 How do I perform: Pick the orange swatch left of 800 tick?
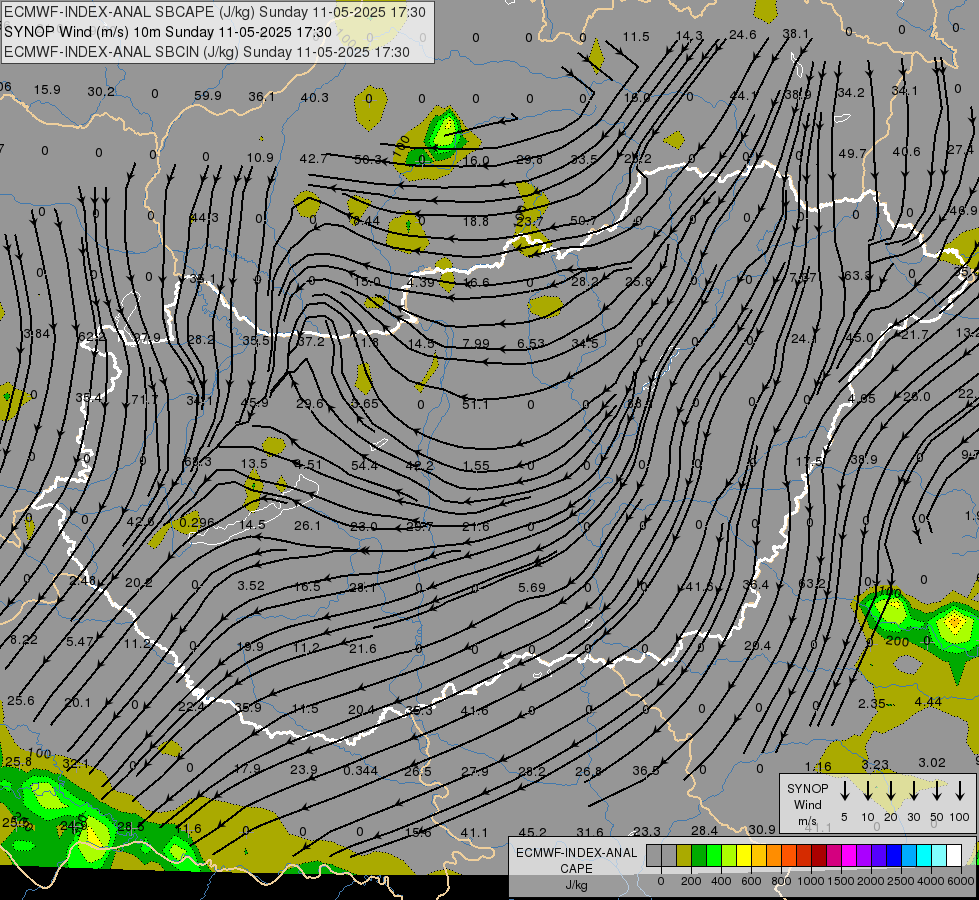pyautogui.click(x=774, y=855)
